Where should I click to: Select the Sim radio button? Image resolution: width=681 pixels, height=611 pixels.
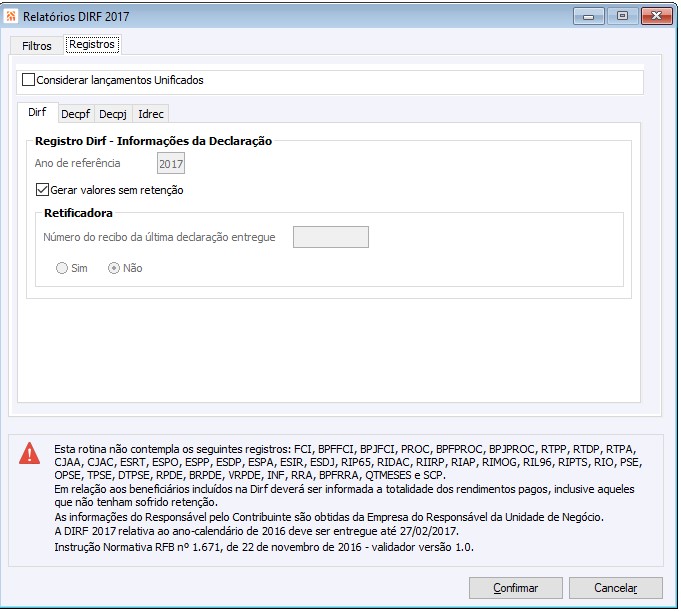[x=62, y=268]
